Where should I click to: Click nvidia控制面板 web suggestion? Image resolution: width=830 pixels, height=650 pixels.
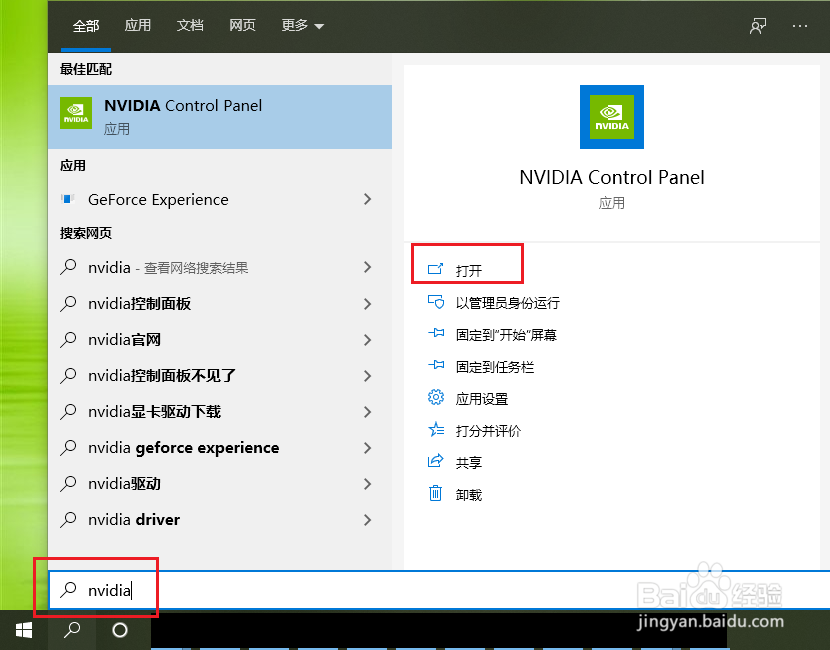coord(220,304)
